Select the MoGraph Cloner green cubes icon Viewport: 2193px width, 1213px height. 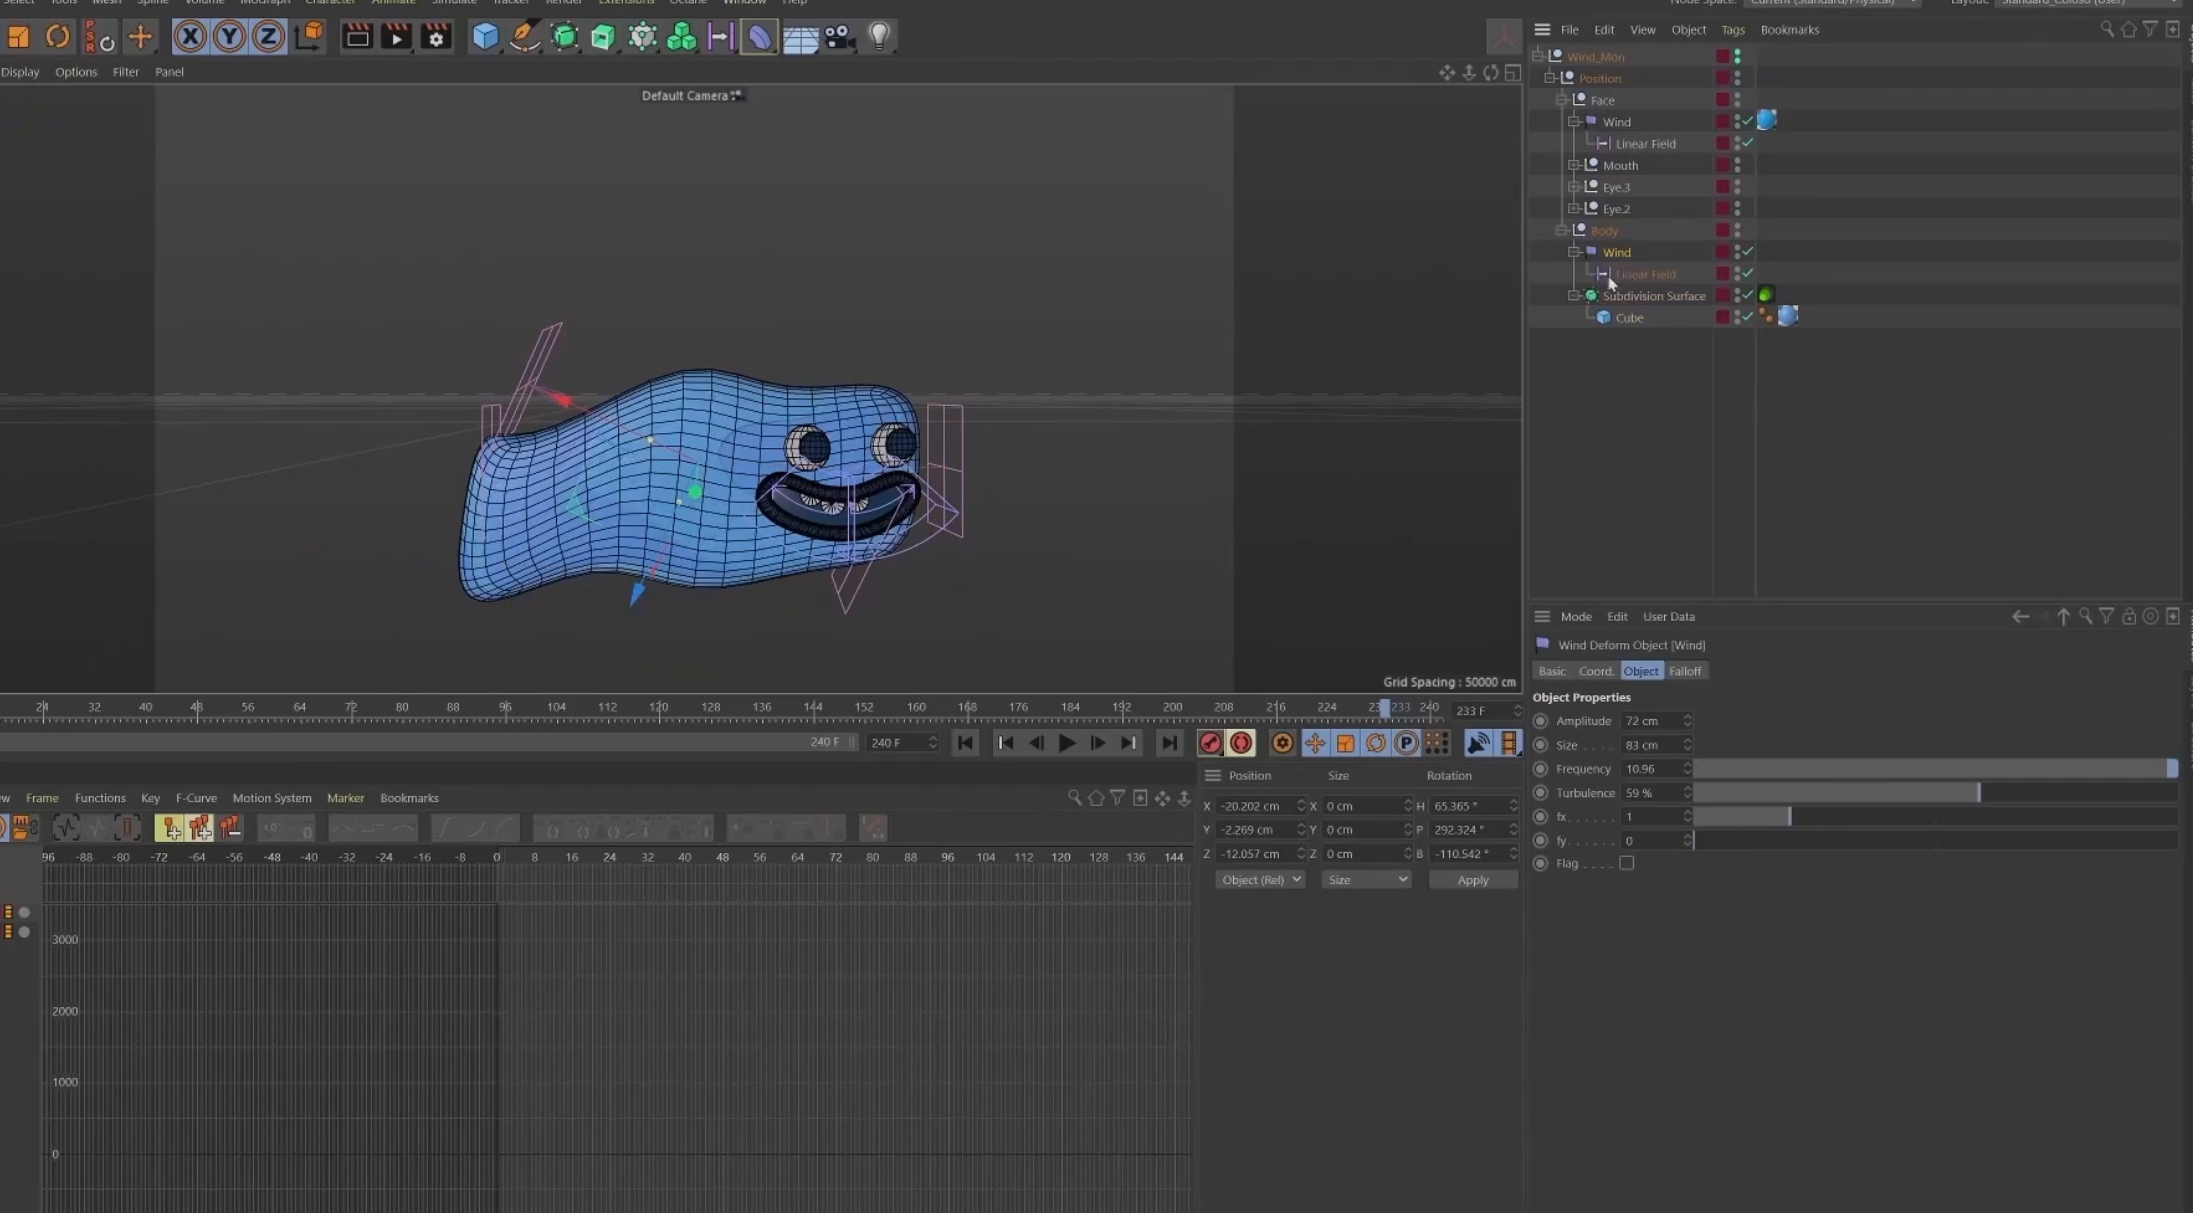coord(681,37)
